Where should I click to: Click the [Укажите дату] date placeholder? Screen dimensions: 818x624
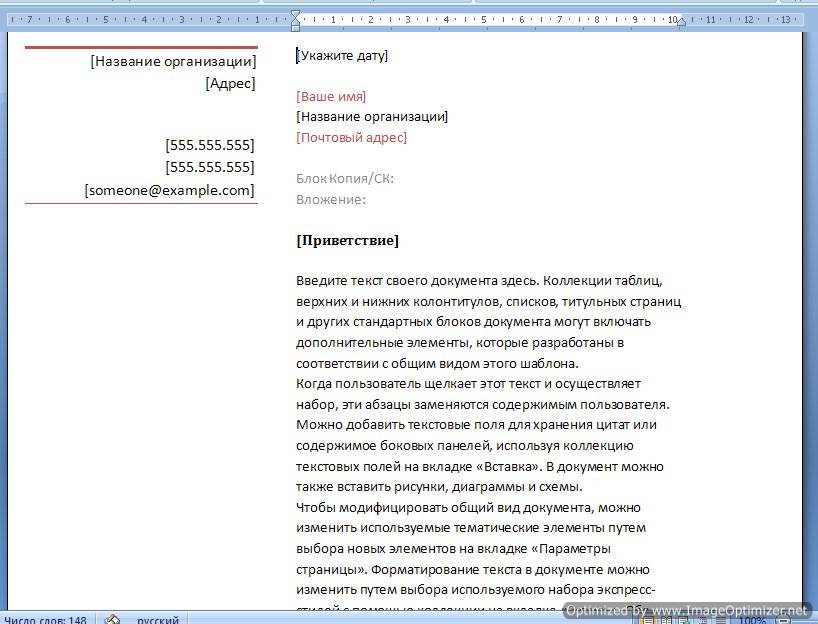click(x=342, y=55)
